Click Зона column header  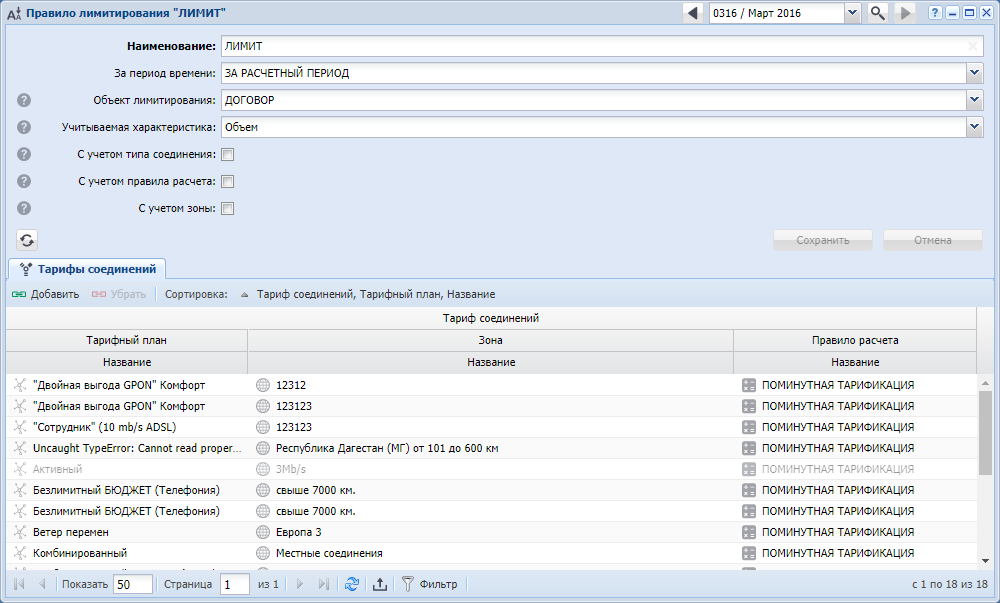pyautogui.click(x=490, y=340)
